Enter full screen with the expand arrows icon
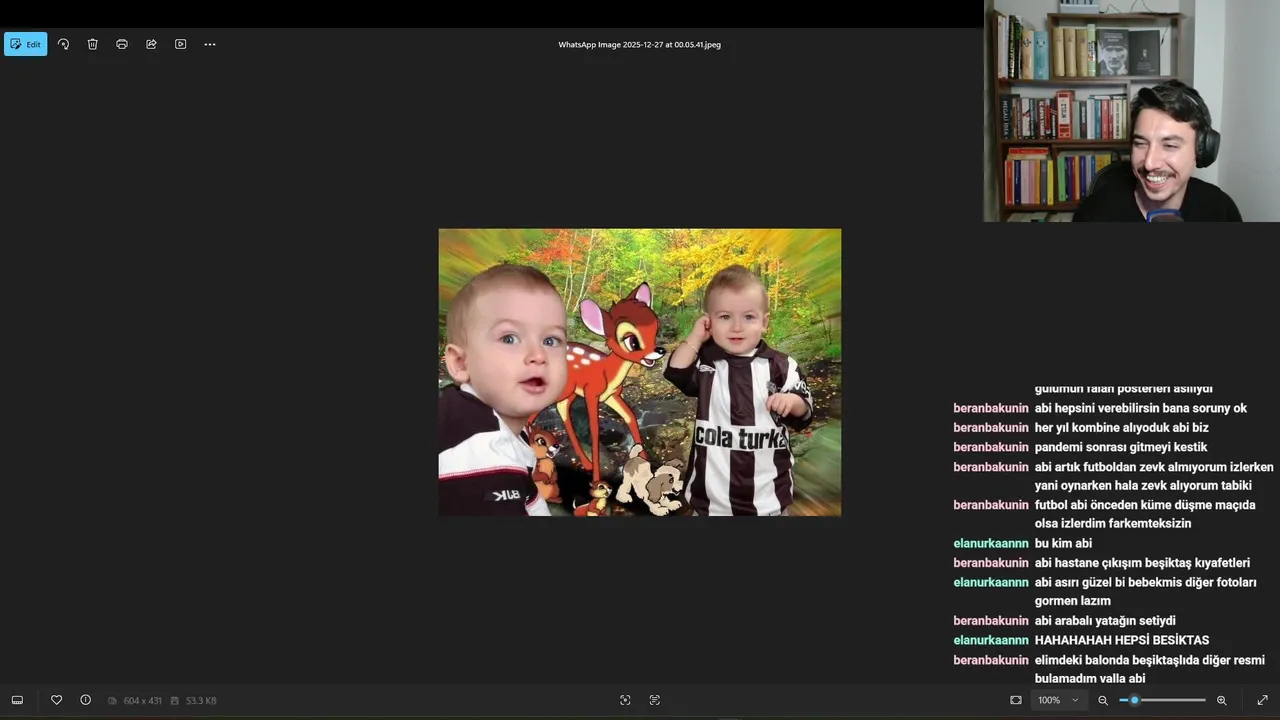The width and height of the screenshot is (1280, 720). 1262,700
